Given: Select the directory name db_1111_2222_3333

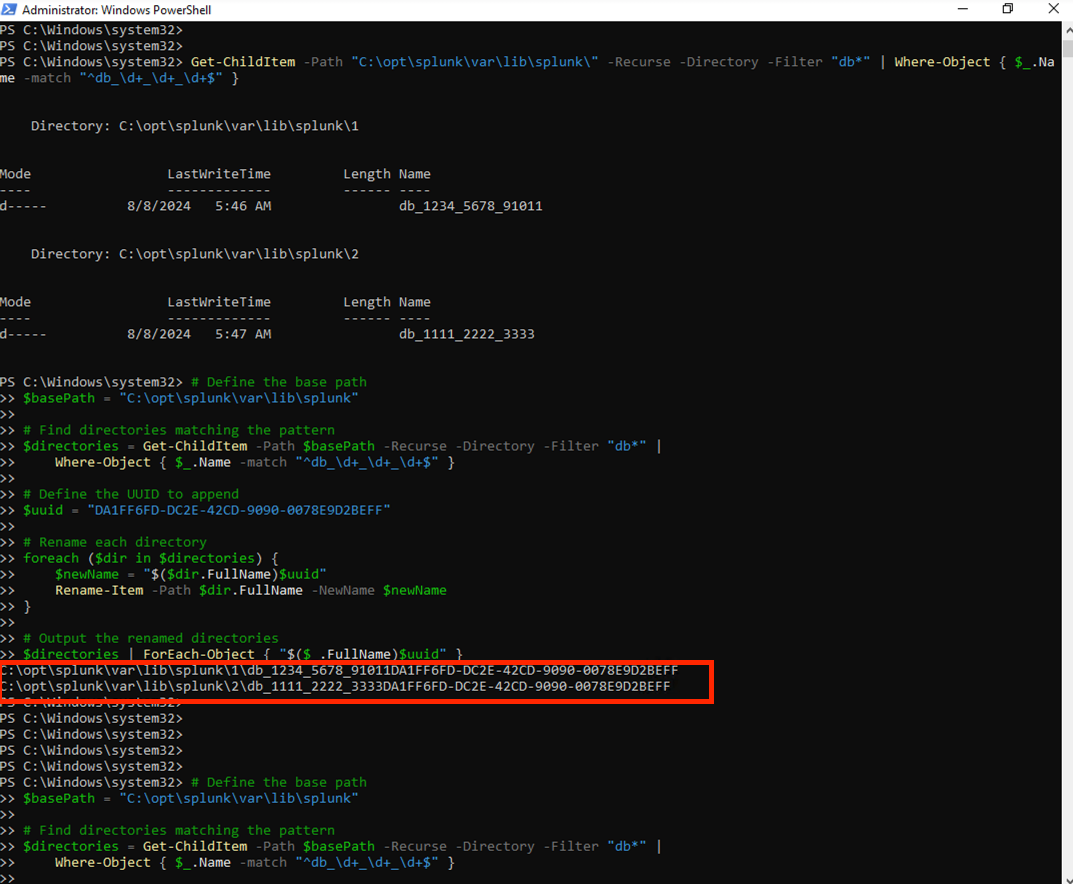Looking at the screenshot, I should [x=466, y=333].
